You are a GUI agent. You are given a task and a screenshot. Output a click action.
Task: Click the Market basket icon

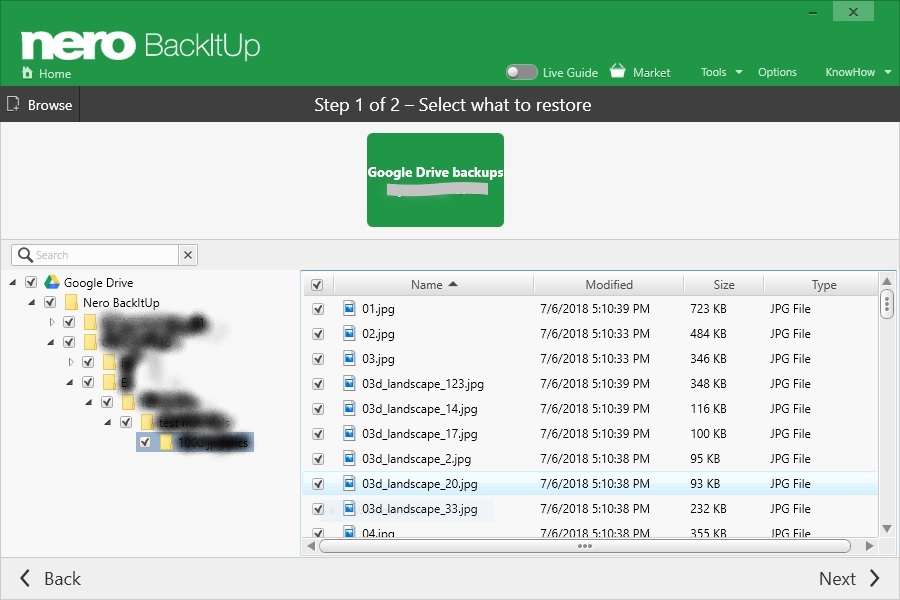(618, 71)
